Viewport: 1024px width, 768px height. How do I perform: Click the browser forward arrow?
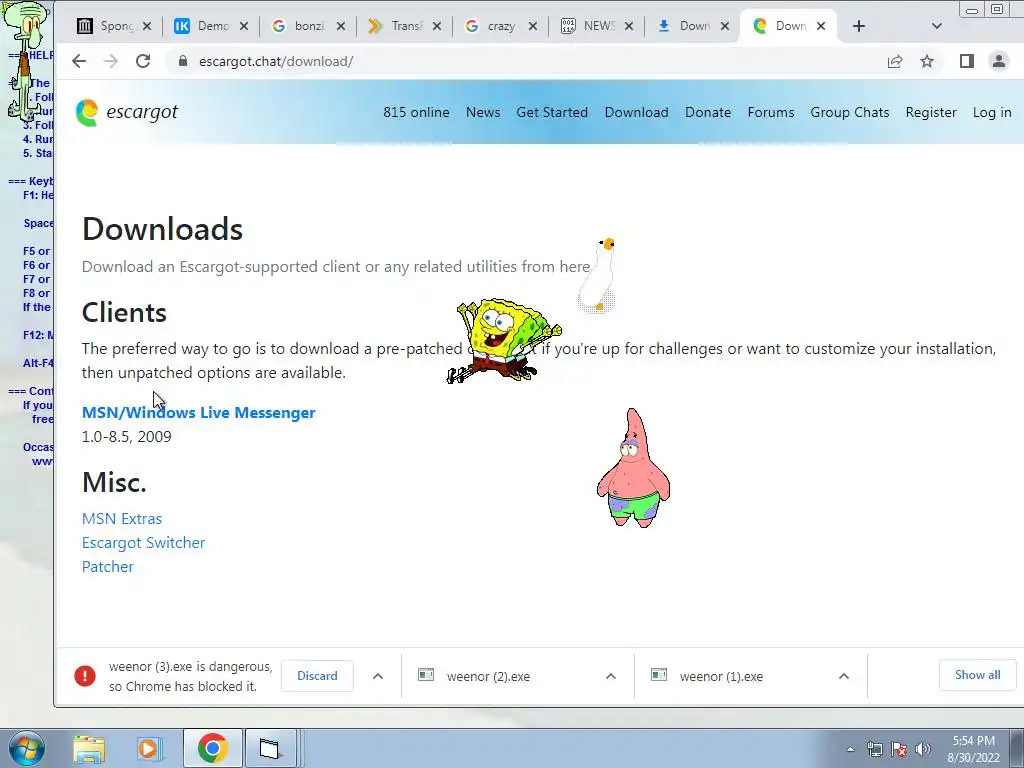click(x=111, y=61)
